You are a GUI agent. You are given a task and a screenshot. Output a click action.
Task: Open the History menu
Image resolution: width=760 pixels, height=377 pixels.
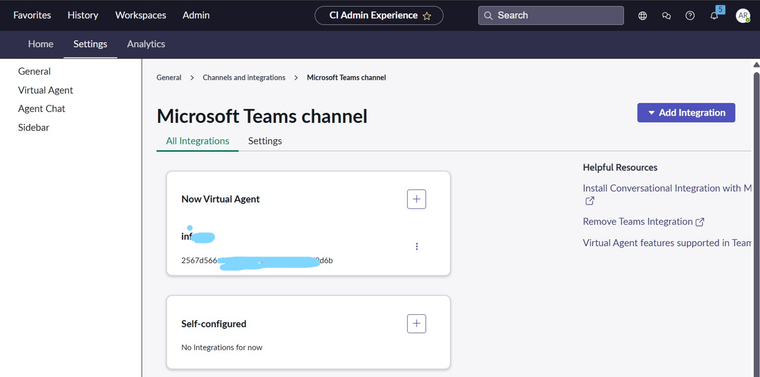click(83, 15)
